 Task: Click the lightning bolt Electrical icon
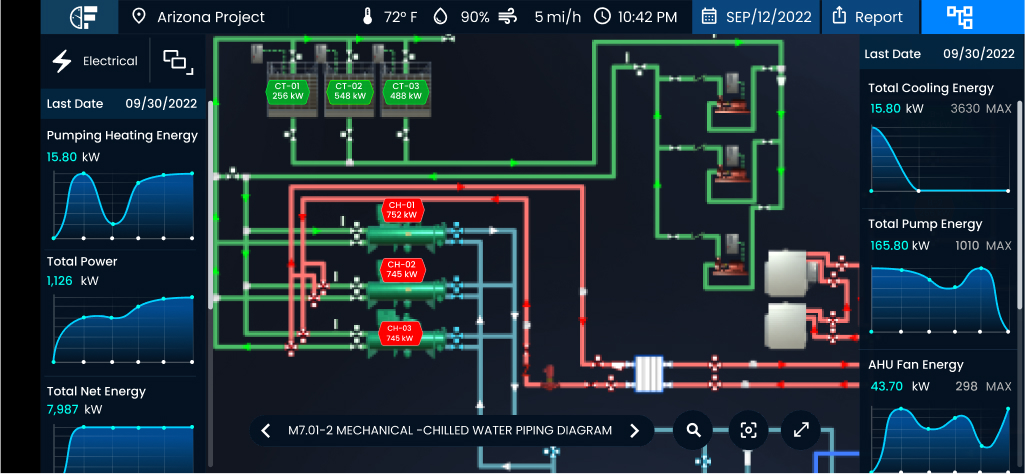[62, 61]
